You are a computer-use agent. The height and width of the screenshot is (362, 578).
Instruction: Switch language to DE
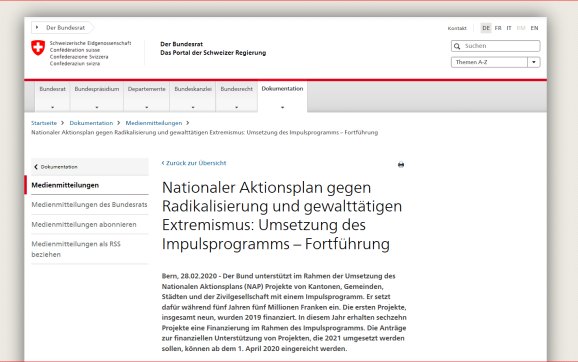coord(486,28)
